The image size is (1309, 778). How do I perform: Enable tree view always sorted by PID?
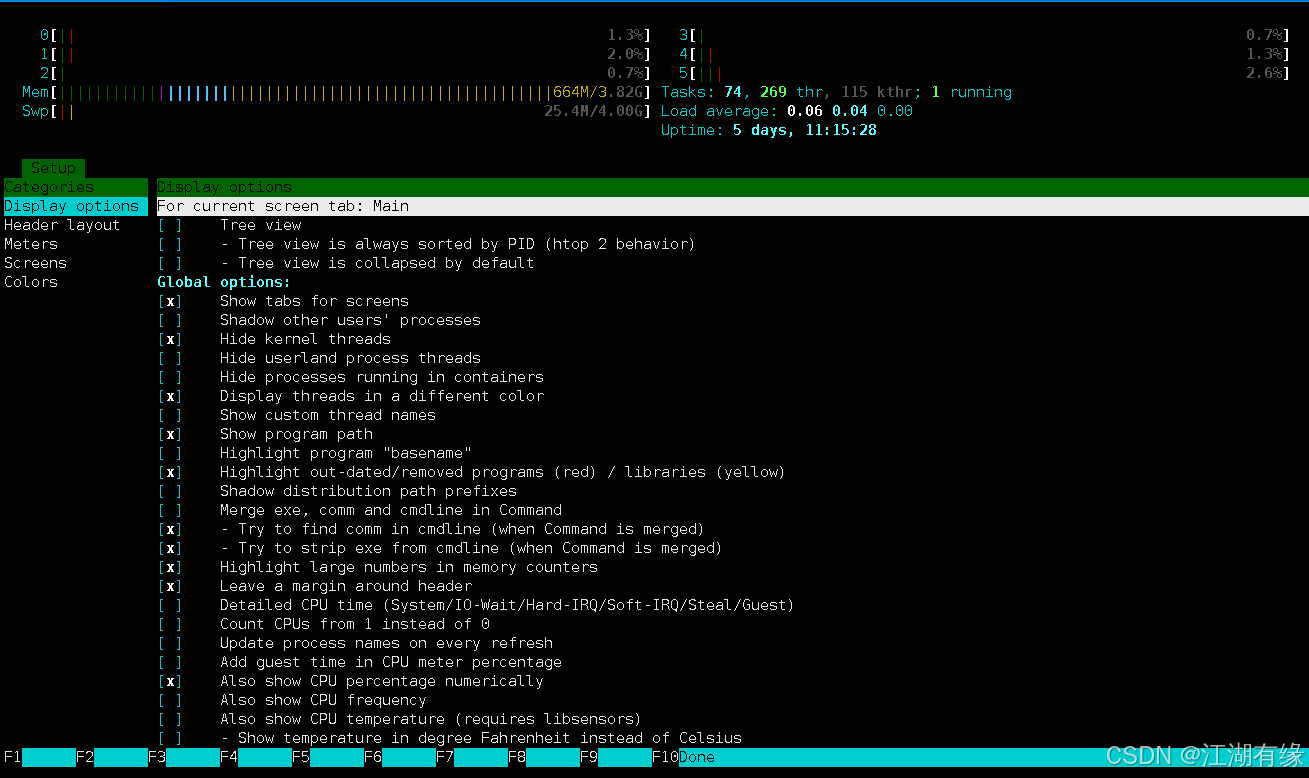coord(170,244)
